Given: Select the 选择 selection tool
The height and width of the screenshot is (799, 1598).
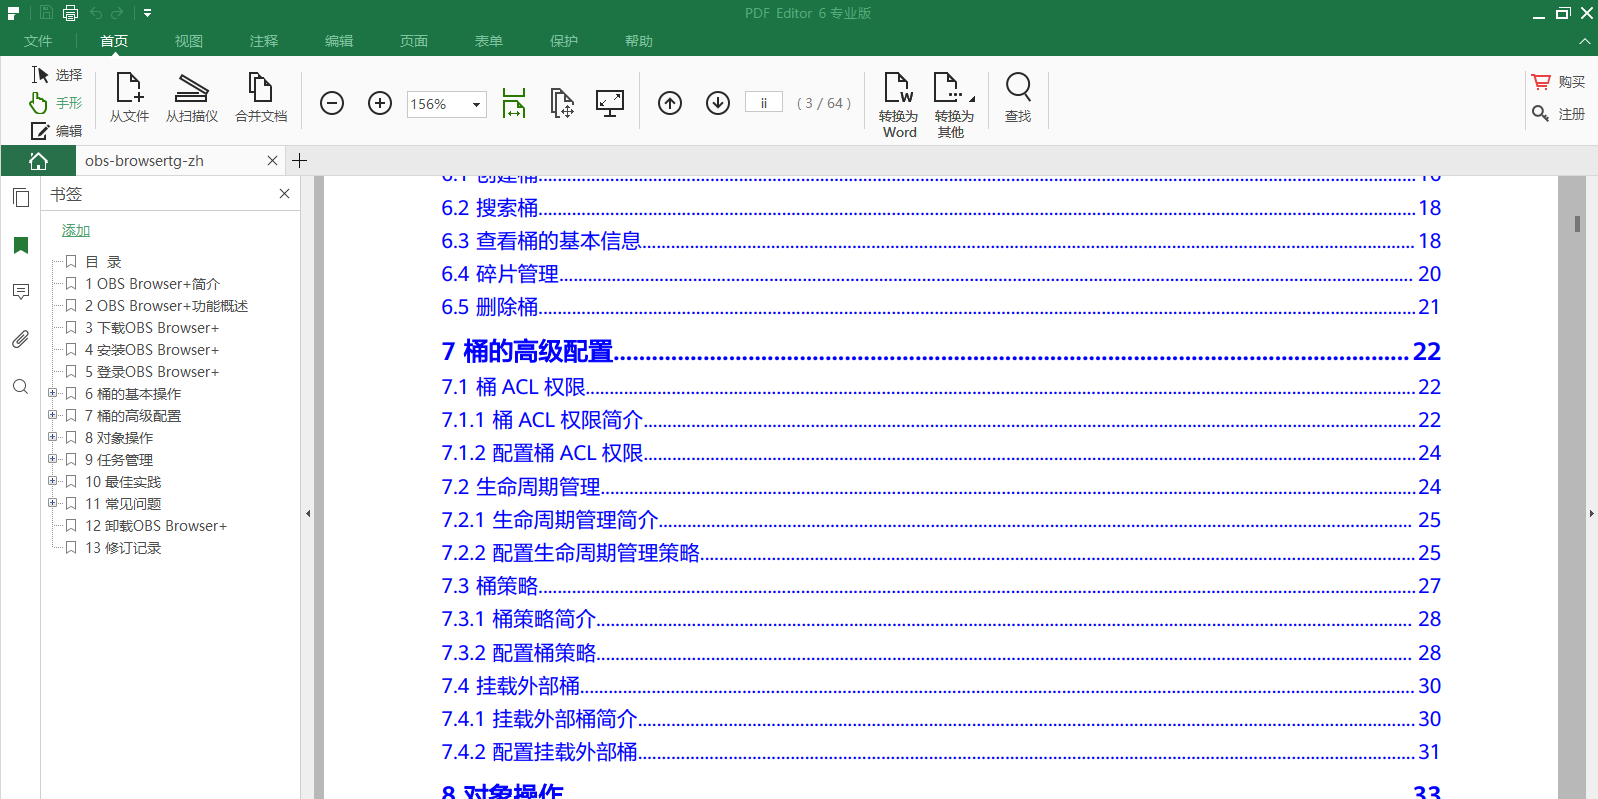Looking at the screenshot, I should pos(56,75).
